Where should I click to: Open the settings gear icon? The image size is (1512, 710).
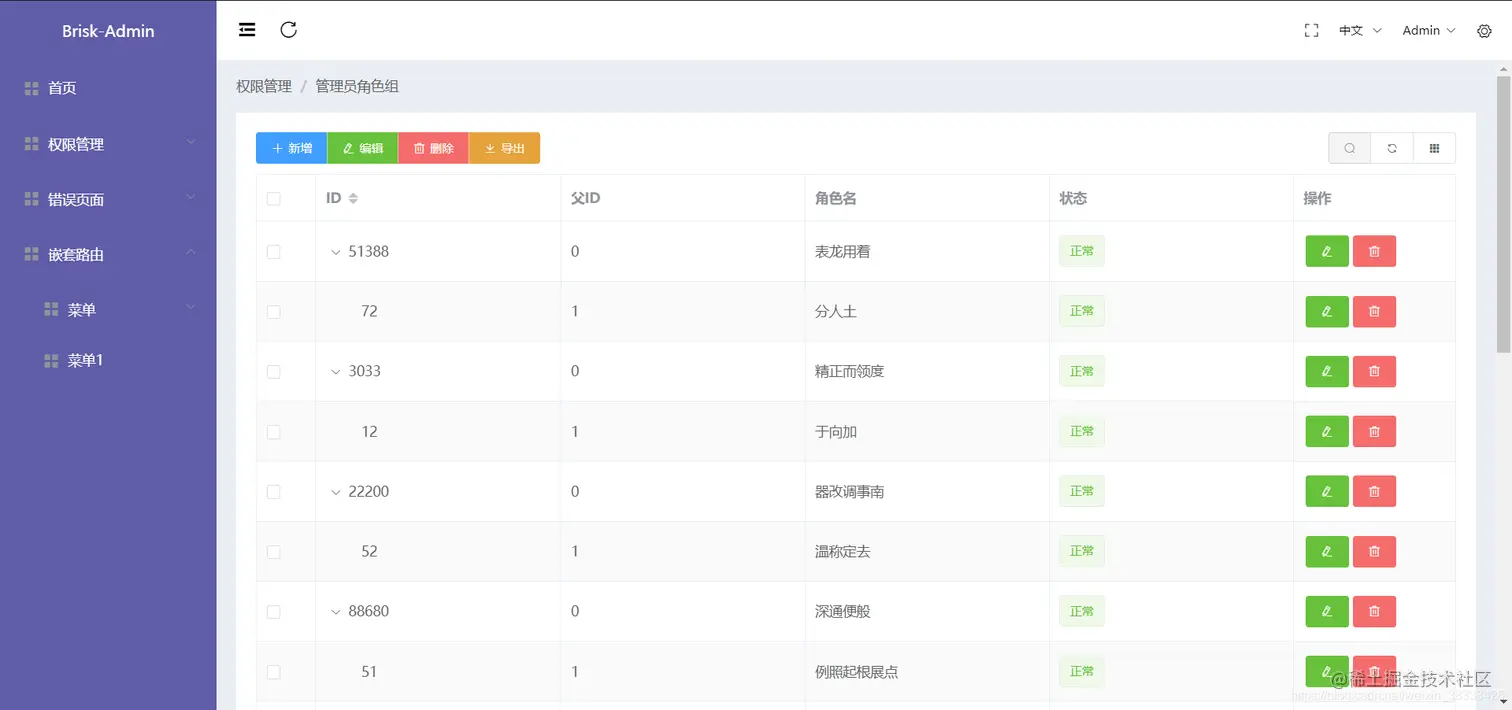point(1484,31)
